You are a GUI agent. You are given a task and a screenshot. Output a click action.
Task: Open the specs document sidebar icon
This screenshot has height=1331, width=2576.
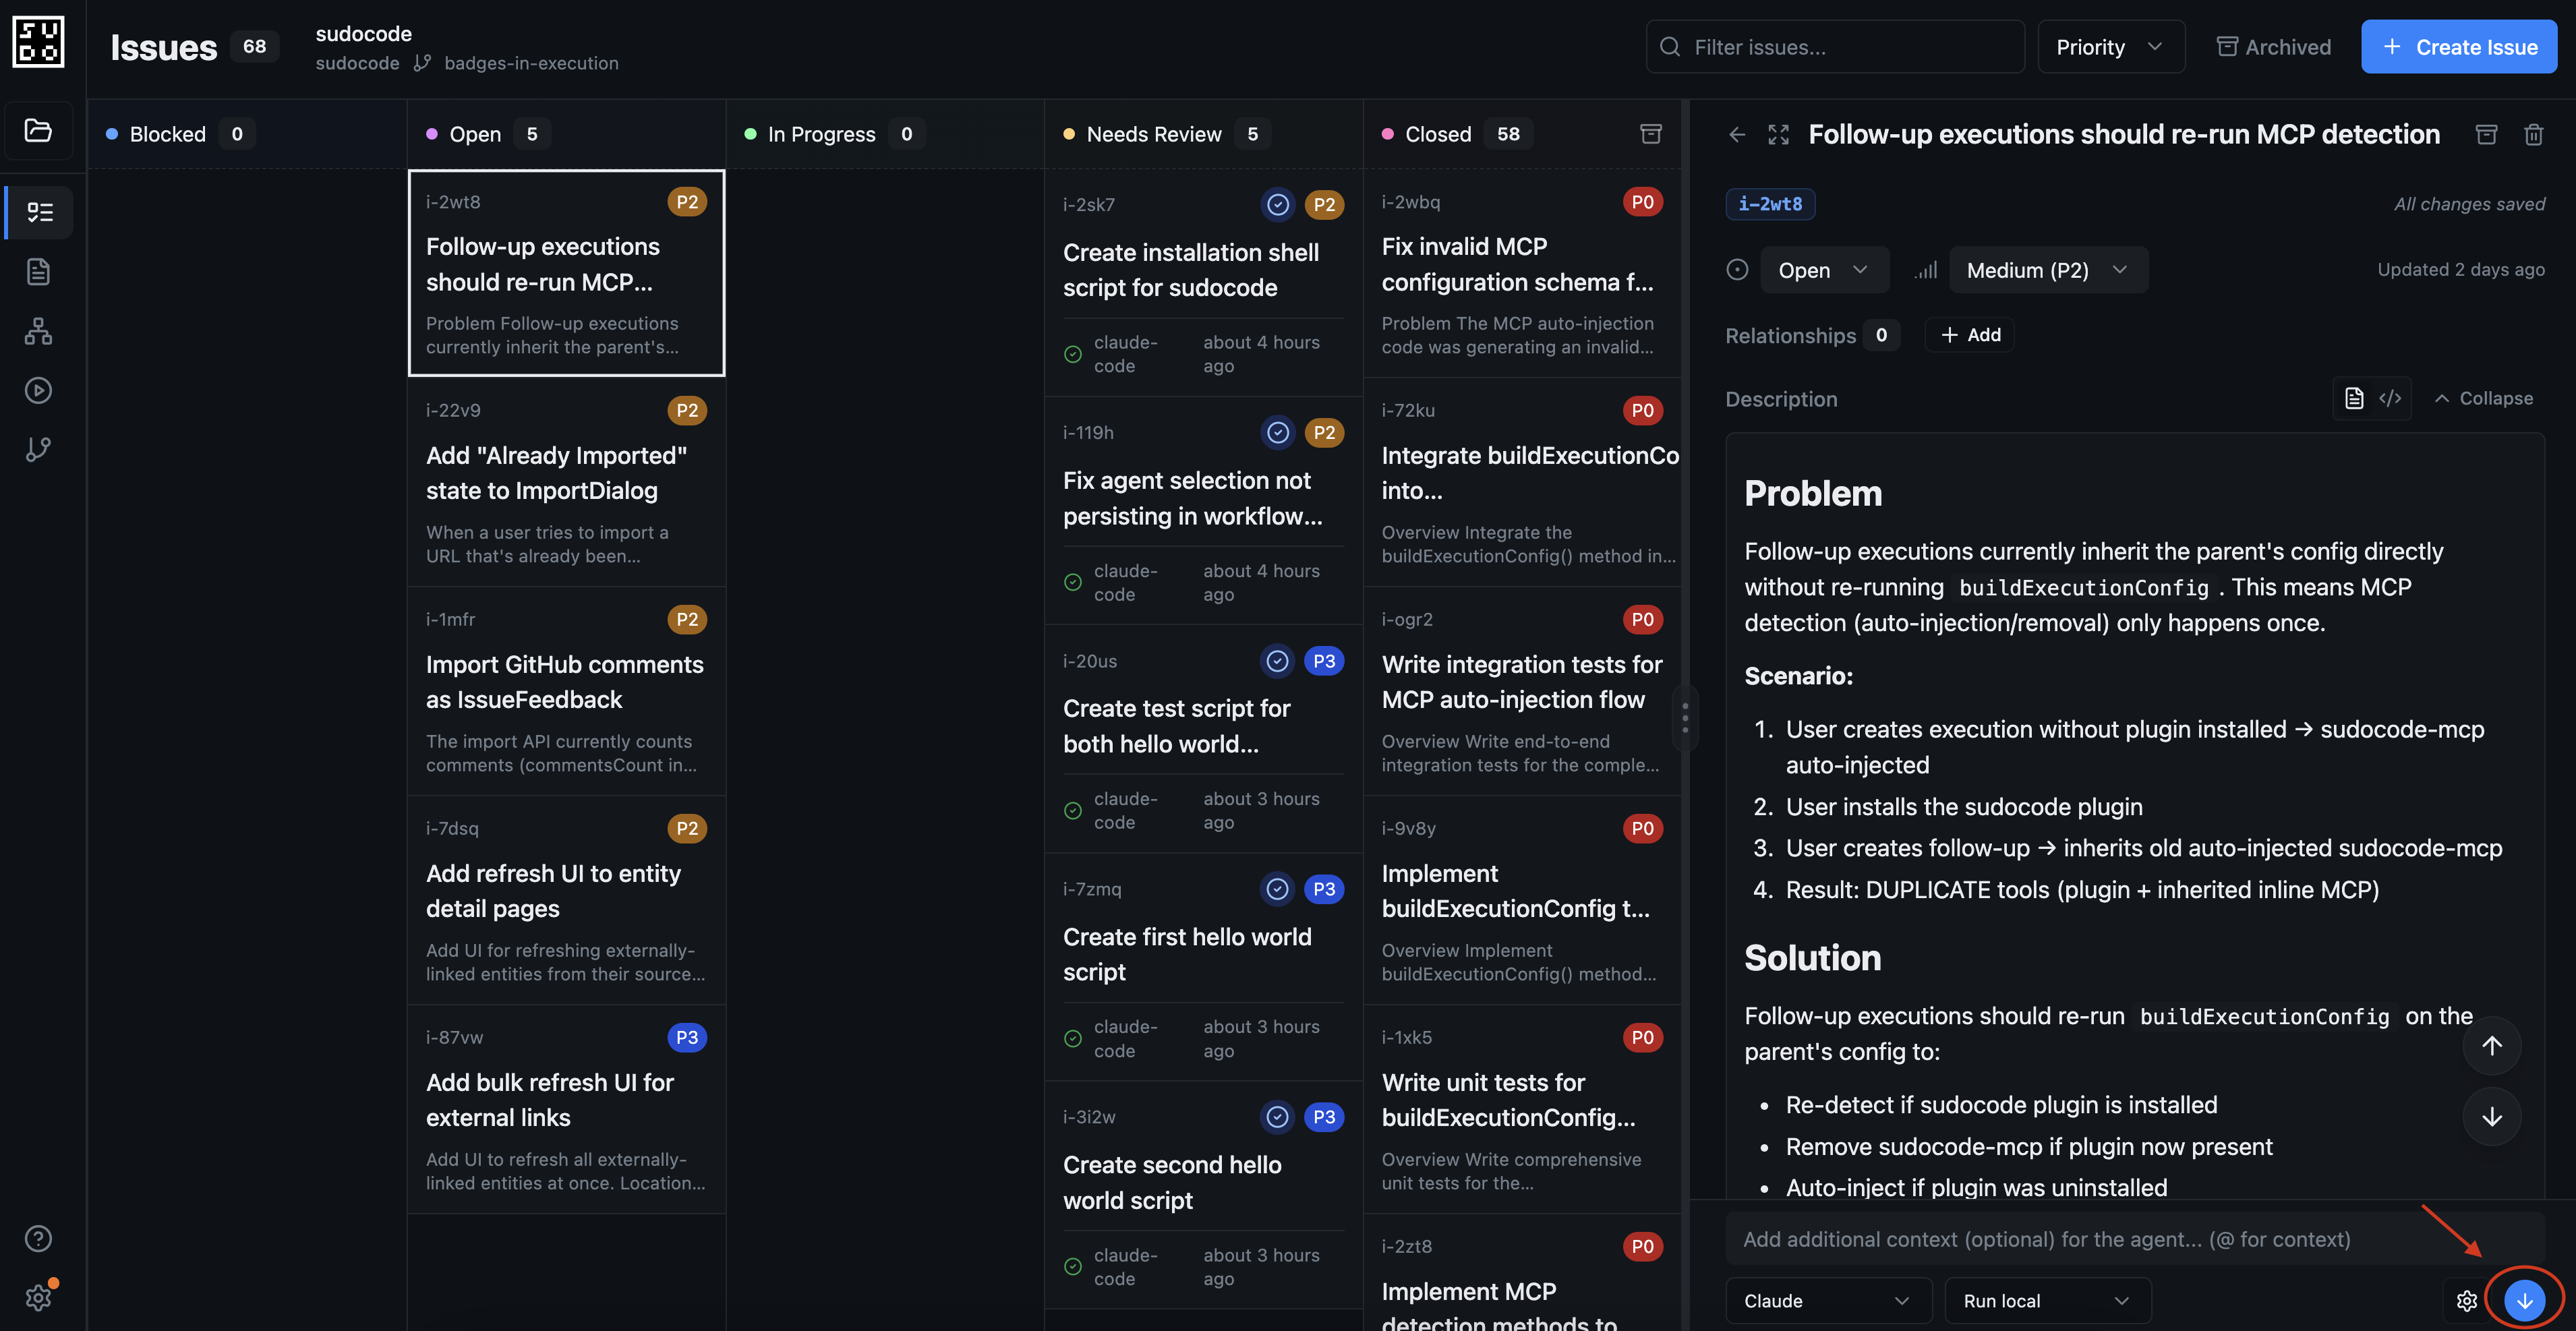38,271
